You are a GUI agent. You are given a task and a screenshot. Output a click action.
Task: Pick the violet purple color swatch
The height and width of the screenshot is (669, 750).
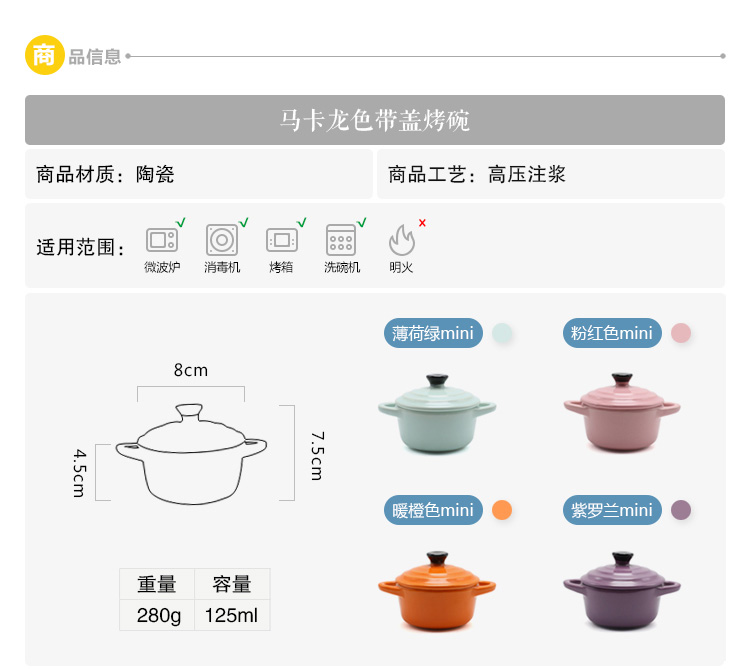point(681,510)
